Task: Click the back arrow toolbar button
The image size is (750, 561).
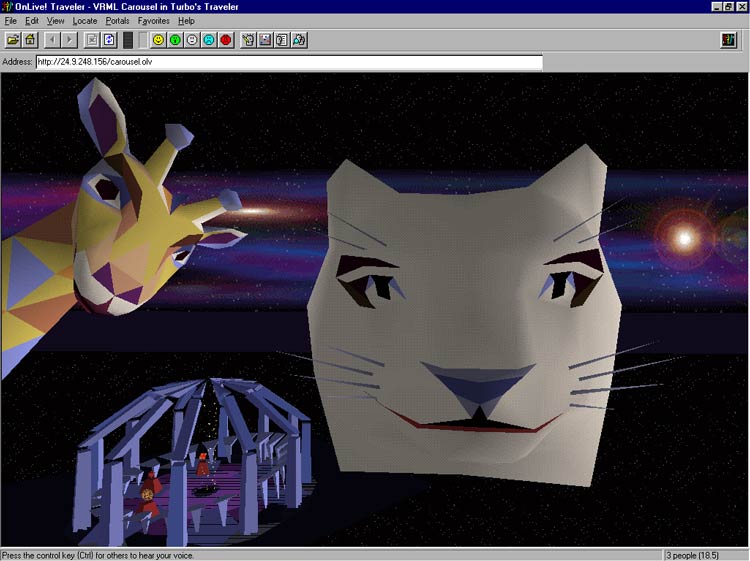Action: pos(52,40)
